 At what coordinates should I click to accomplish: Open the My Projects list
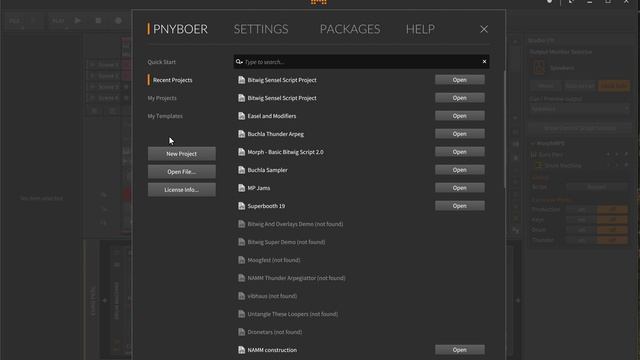[162, 98]
